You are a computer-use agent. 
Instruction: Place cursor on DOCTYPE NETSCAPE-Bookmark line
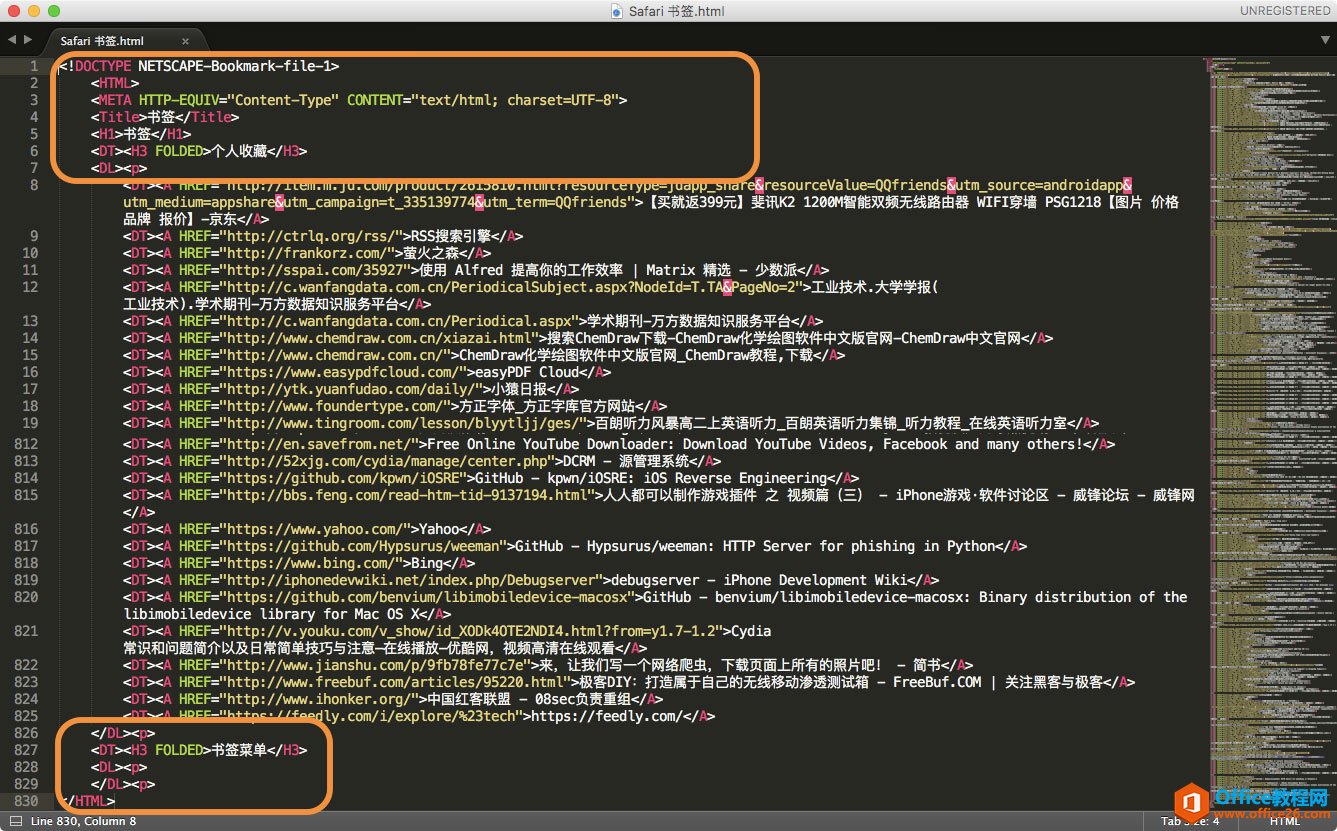pos(200,66)
